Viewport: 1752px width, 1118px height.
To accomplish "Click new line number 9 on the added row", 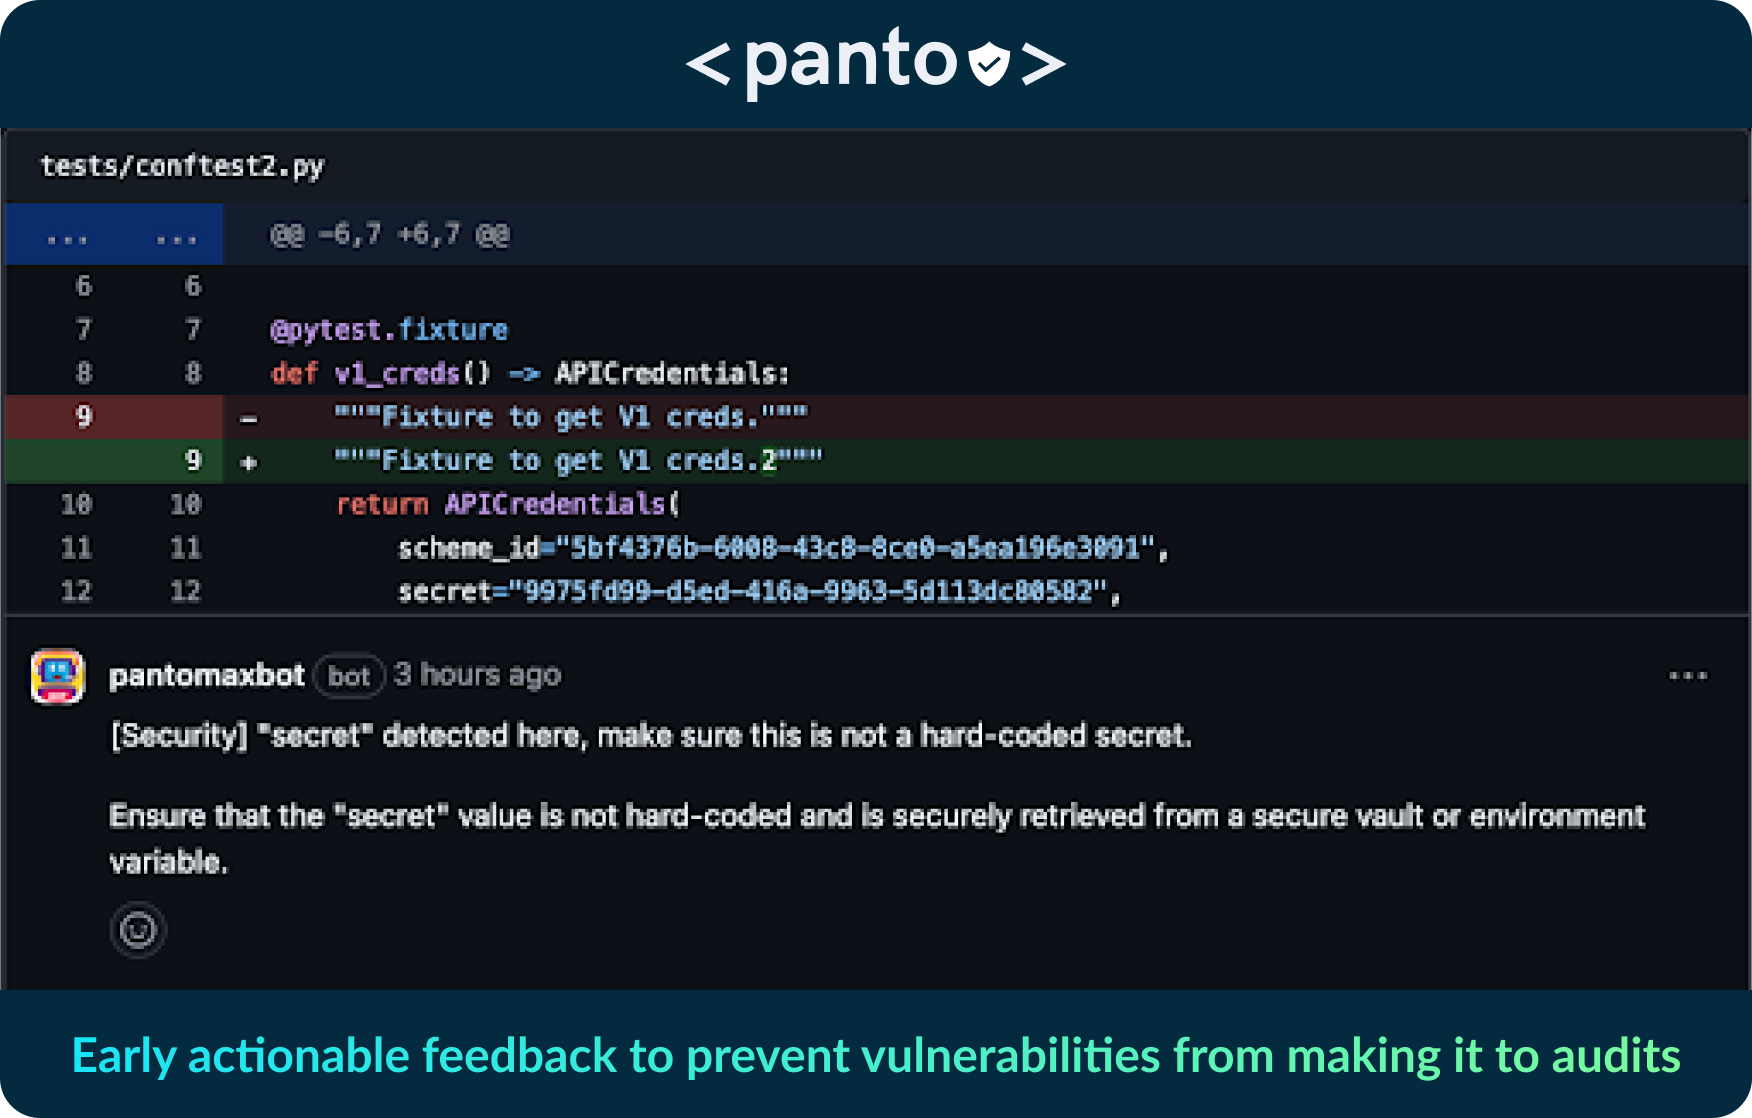I will pyautogui.click(x=193, y=460).
